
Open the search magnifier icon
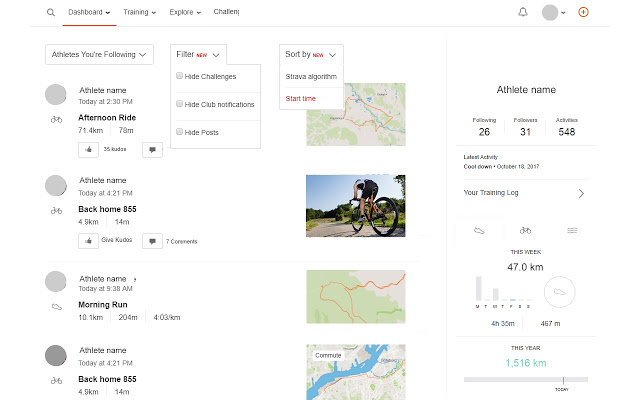[51, 12]
